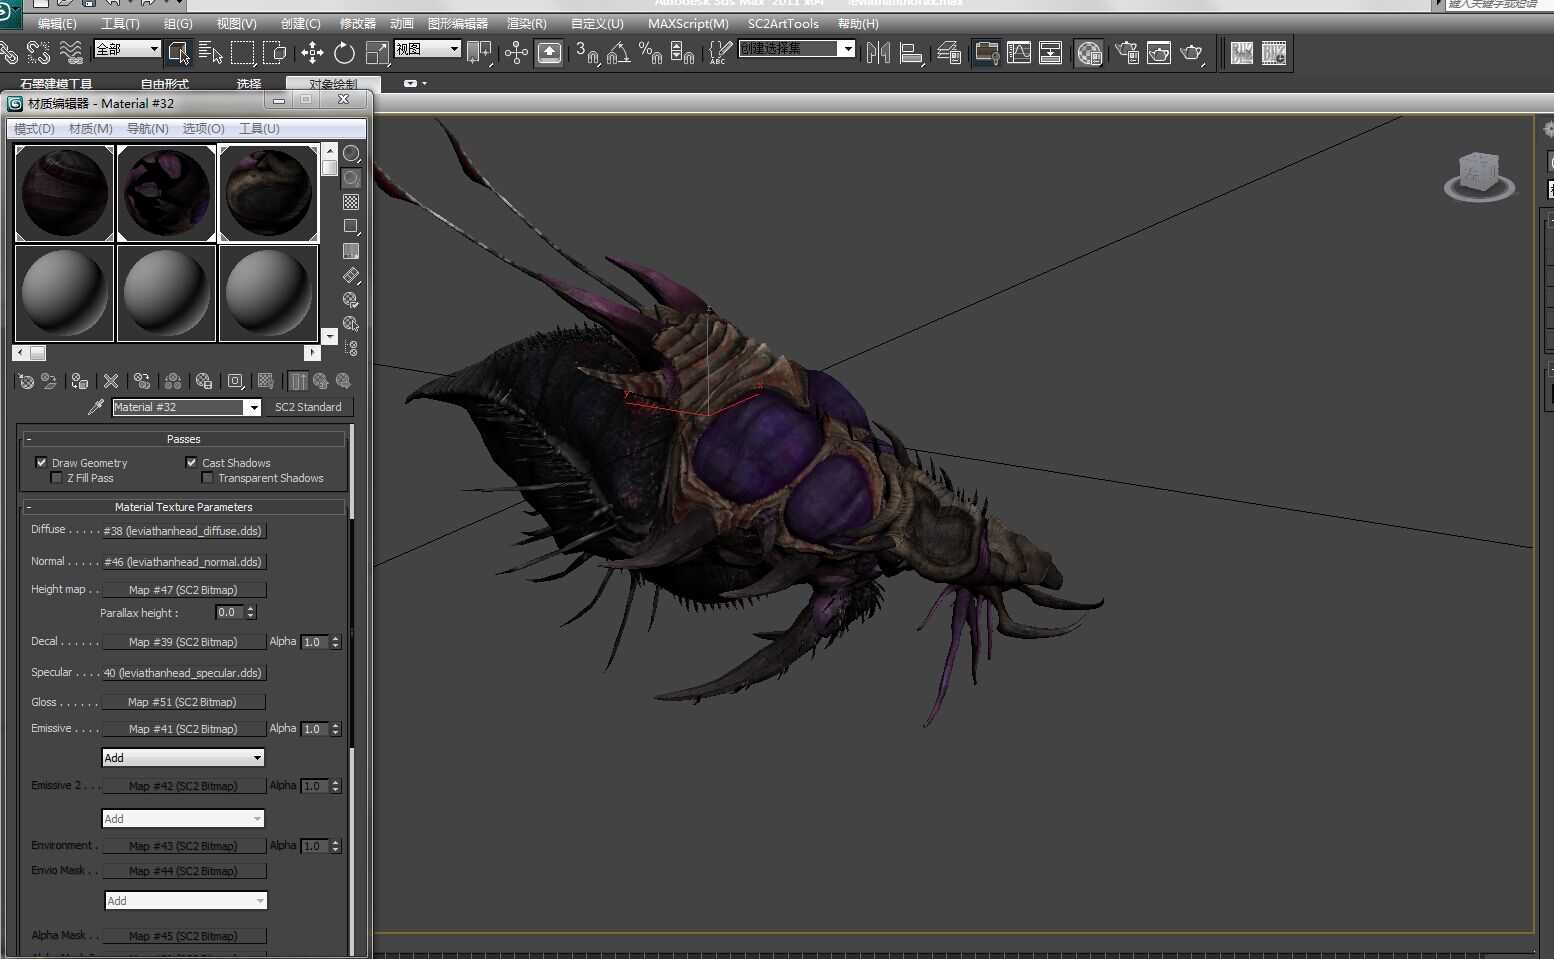Click the Decal Alpha spinner arrows
The width and height of the screenshot is (1554, 959).
(x=336, y=642)
